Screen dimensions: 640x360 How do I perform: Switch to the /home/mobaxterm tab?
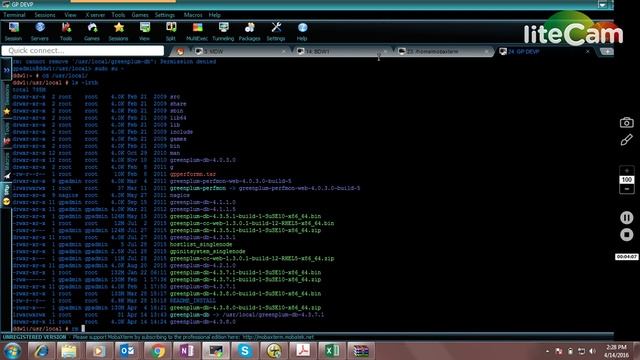point(443,51)
